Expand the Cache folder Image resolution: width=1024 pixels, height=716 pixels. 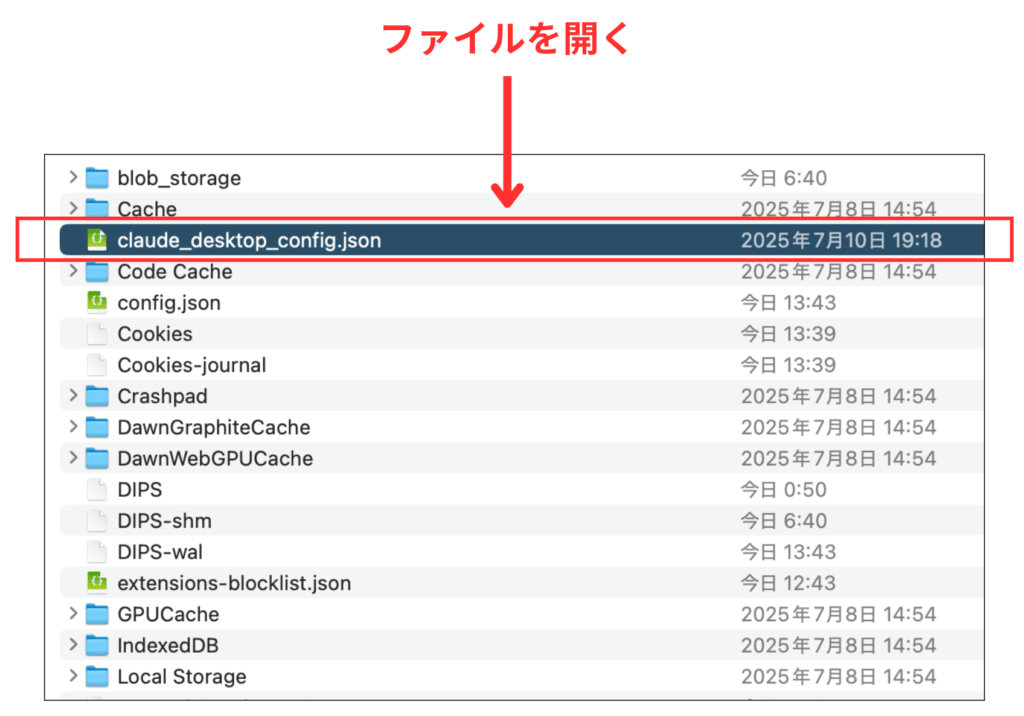click(73, 209)
